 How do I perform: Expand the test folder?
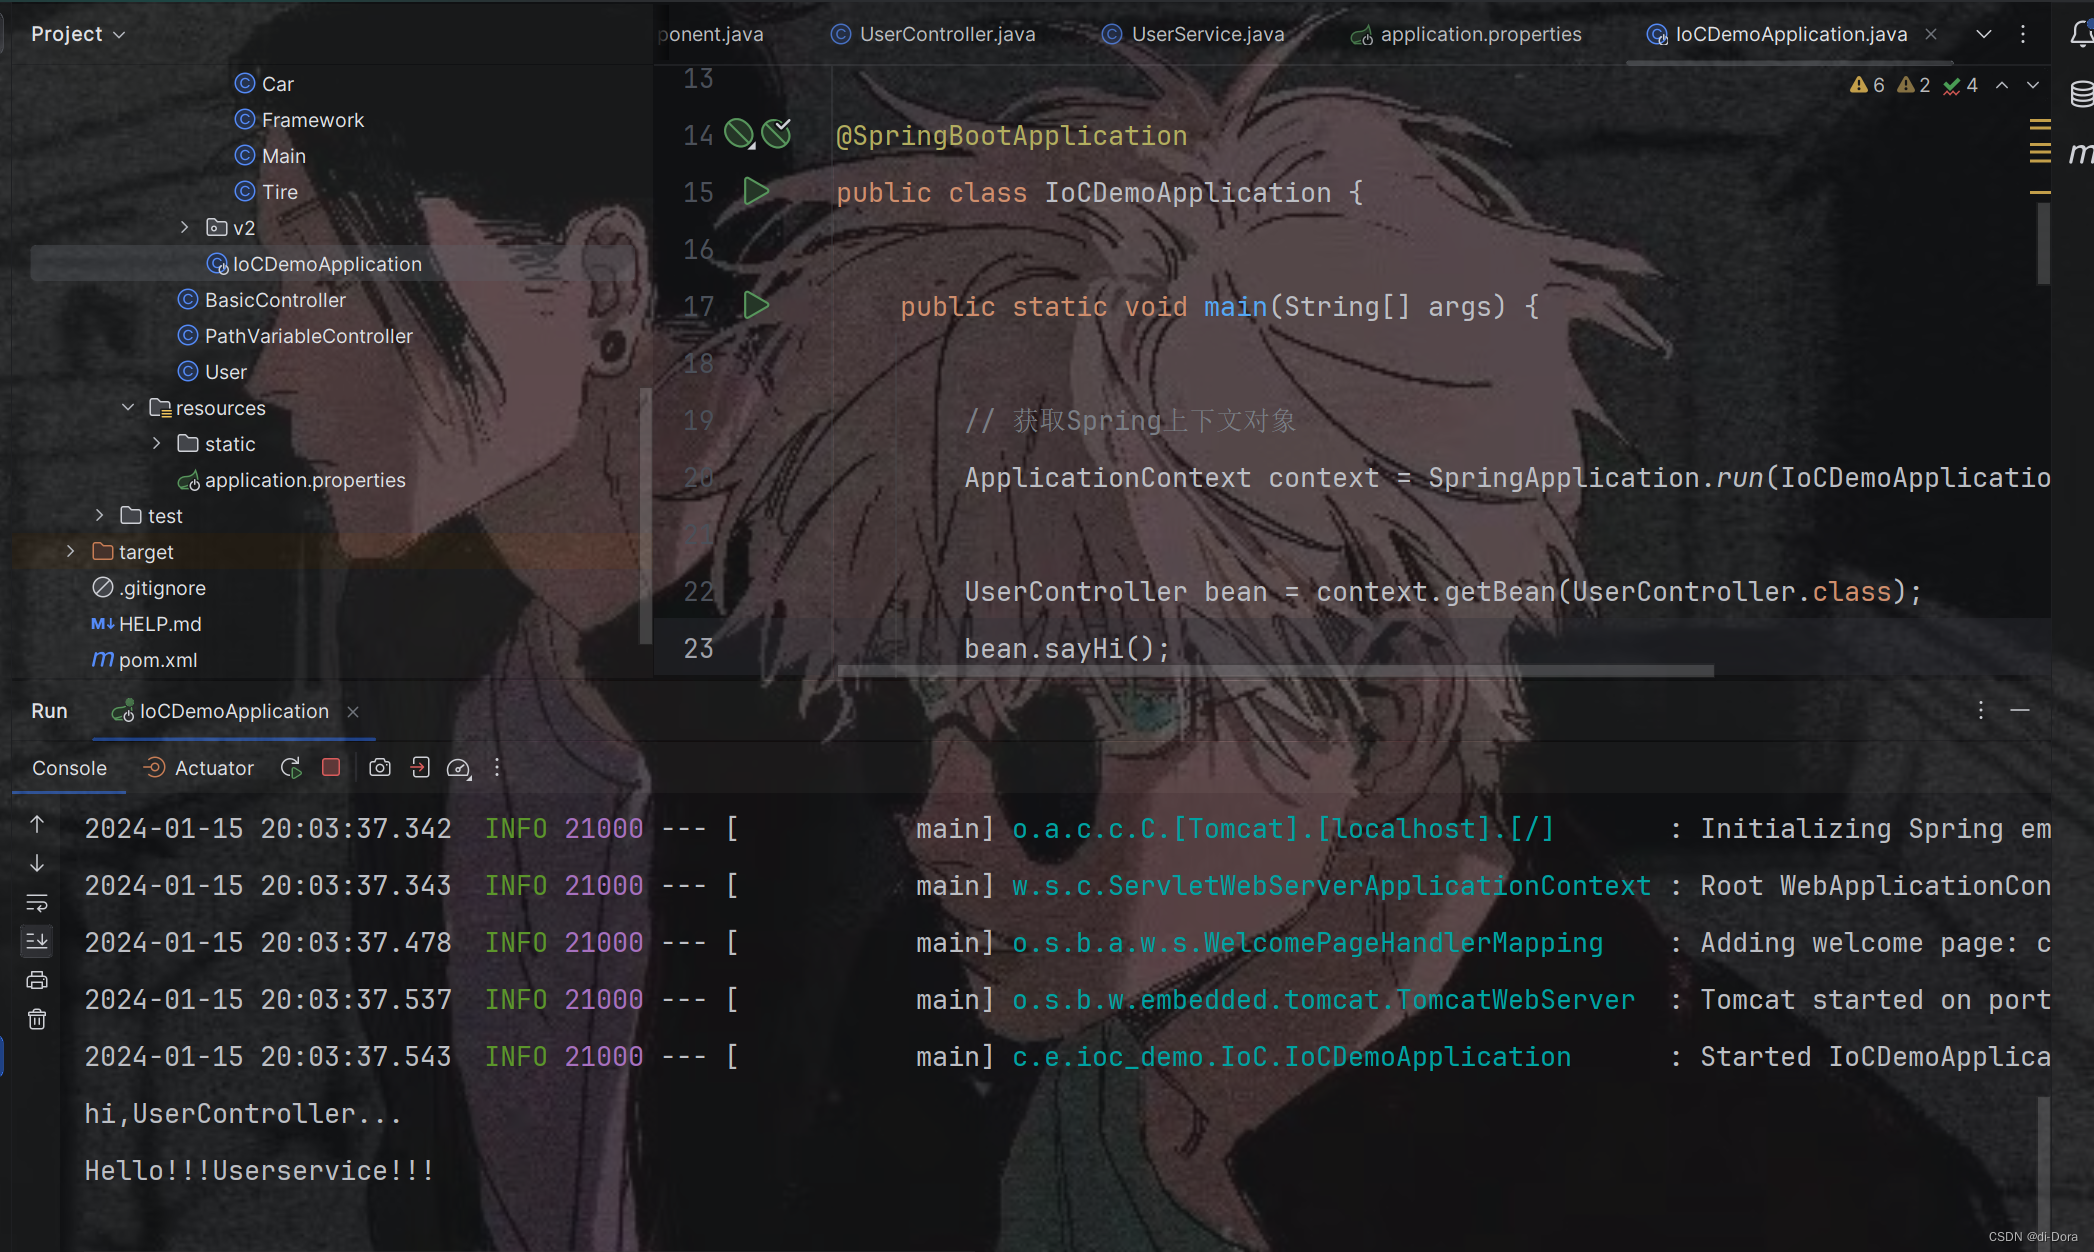coord(99,515)
